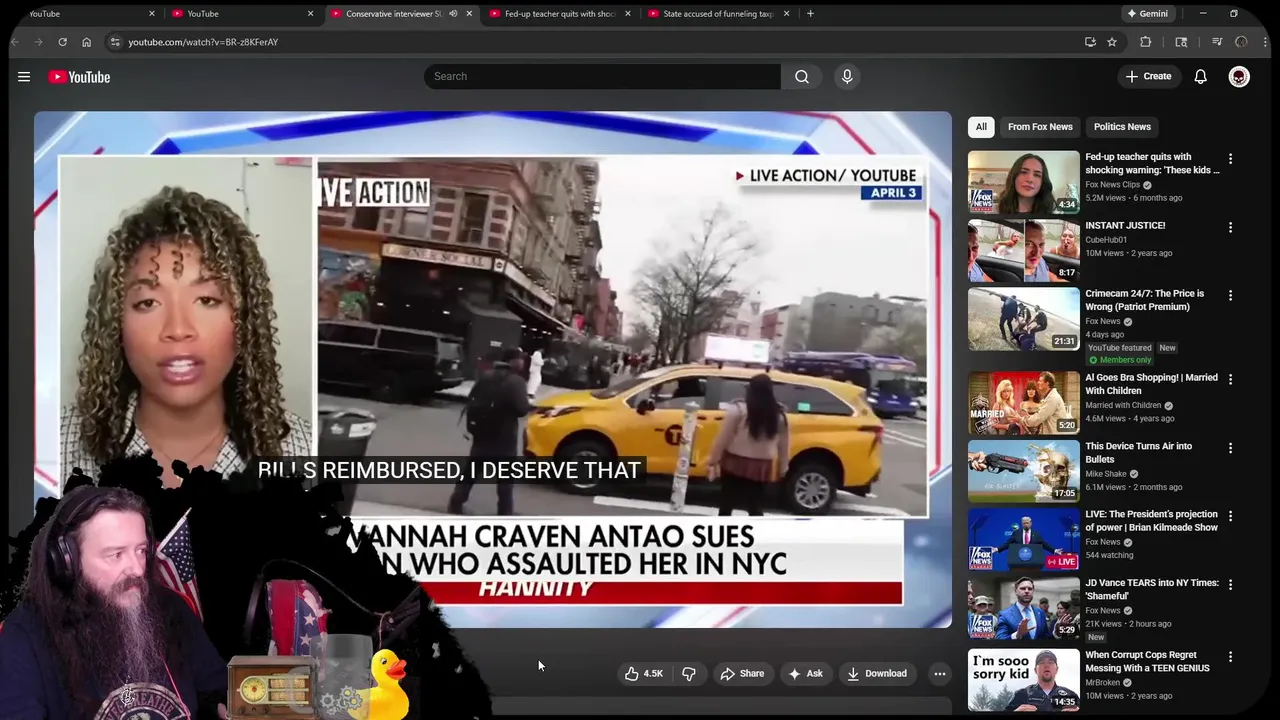
Task: Open more actions under the video
Action: click(939, 674)
